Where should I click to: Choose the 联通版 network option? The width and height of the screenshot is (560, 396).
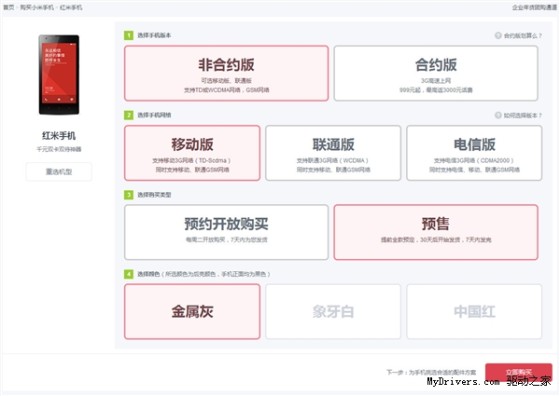(x=333, y=153)
